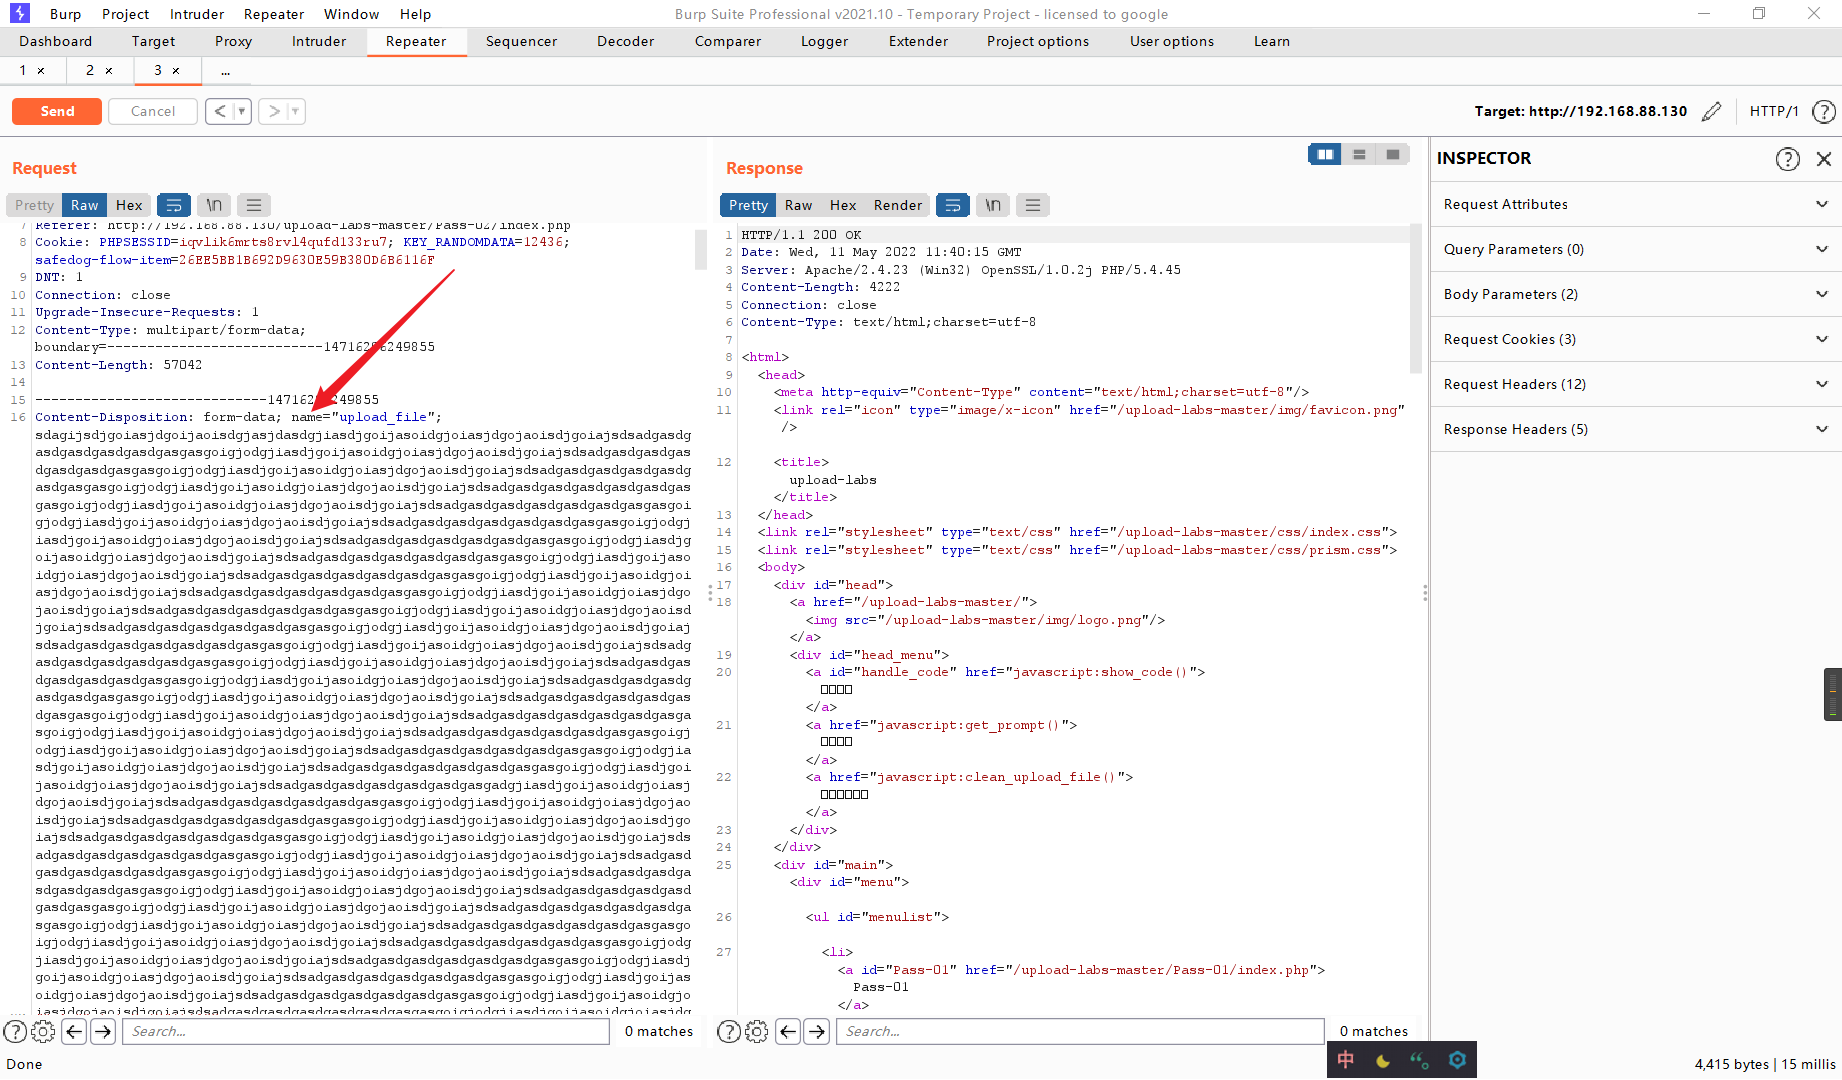This screenshot has height=1080, width=1842.
Task: Open the Comparer tab
Action: tap(728, 41)
